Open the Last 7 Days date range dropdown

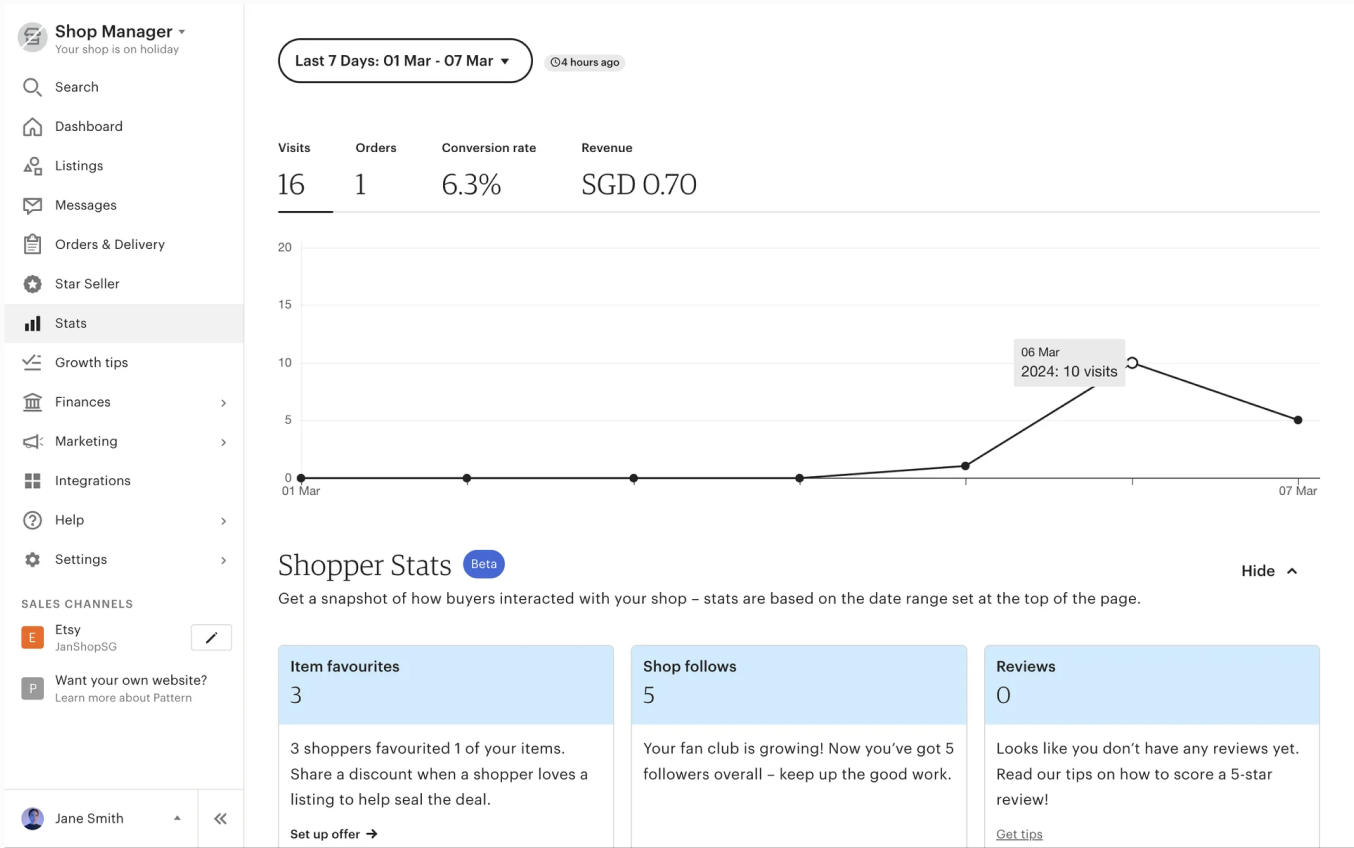(404, 61)
